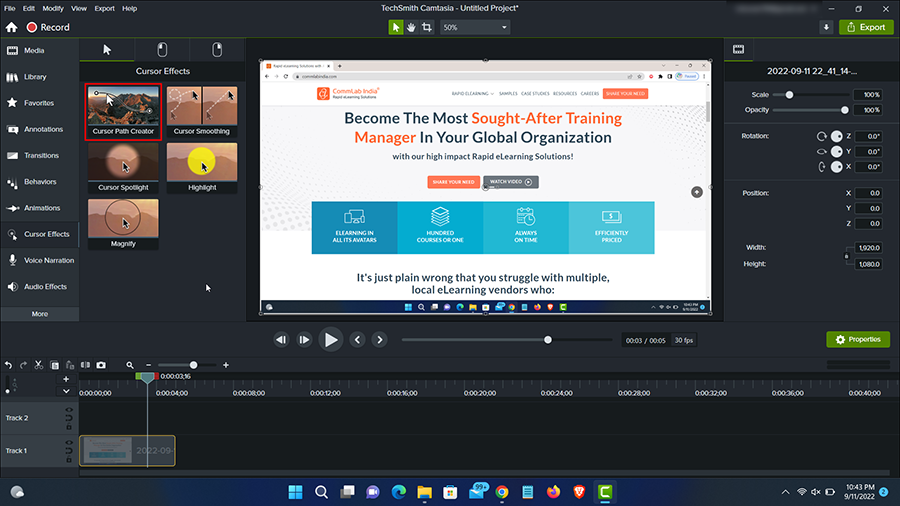
Task: Open the Transitions panel
Action: [x=39, y=155]
